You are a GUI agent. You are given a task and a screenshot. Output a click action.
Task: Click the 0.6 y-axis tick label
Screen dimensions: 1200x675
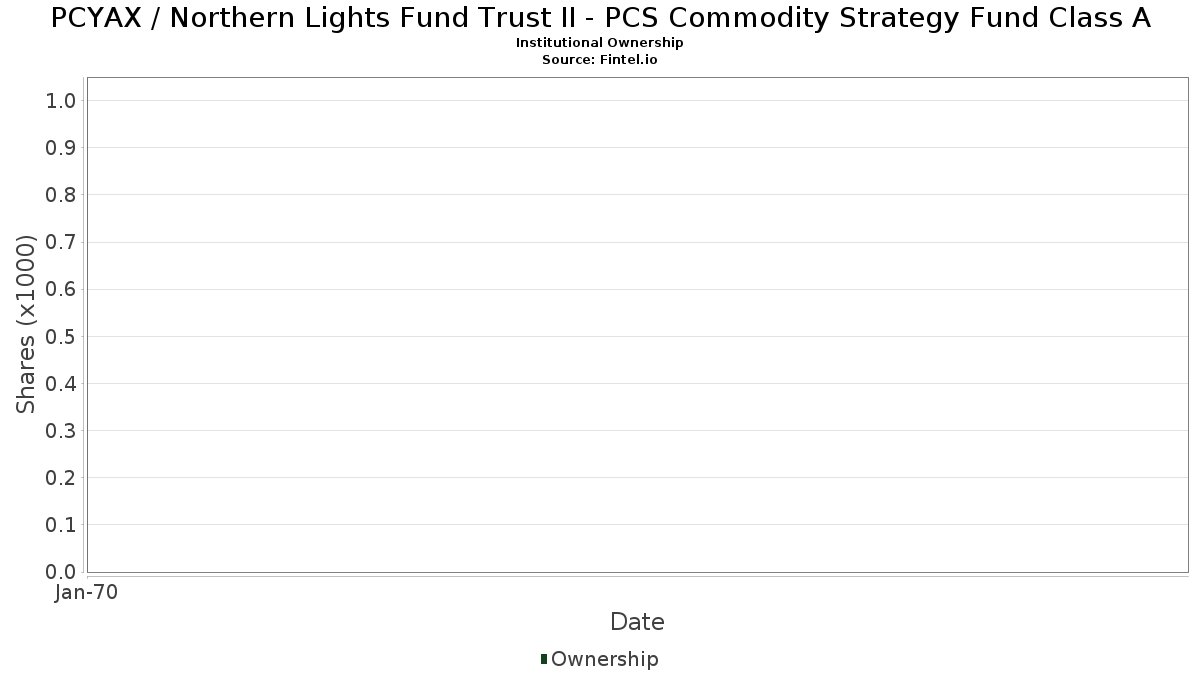pyautogui.click(x=61, y=289)
